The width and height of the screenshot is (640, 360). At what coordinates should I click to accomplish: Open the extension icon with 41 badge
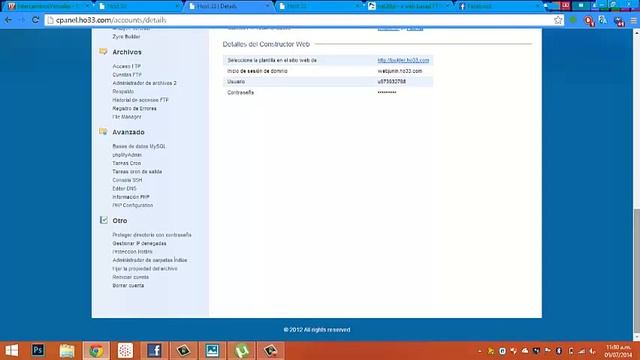tap(619, 21)
